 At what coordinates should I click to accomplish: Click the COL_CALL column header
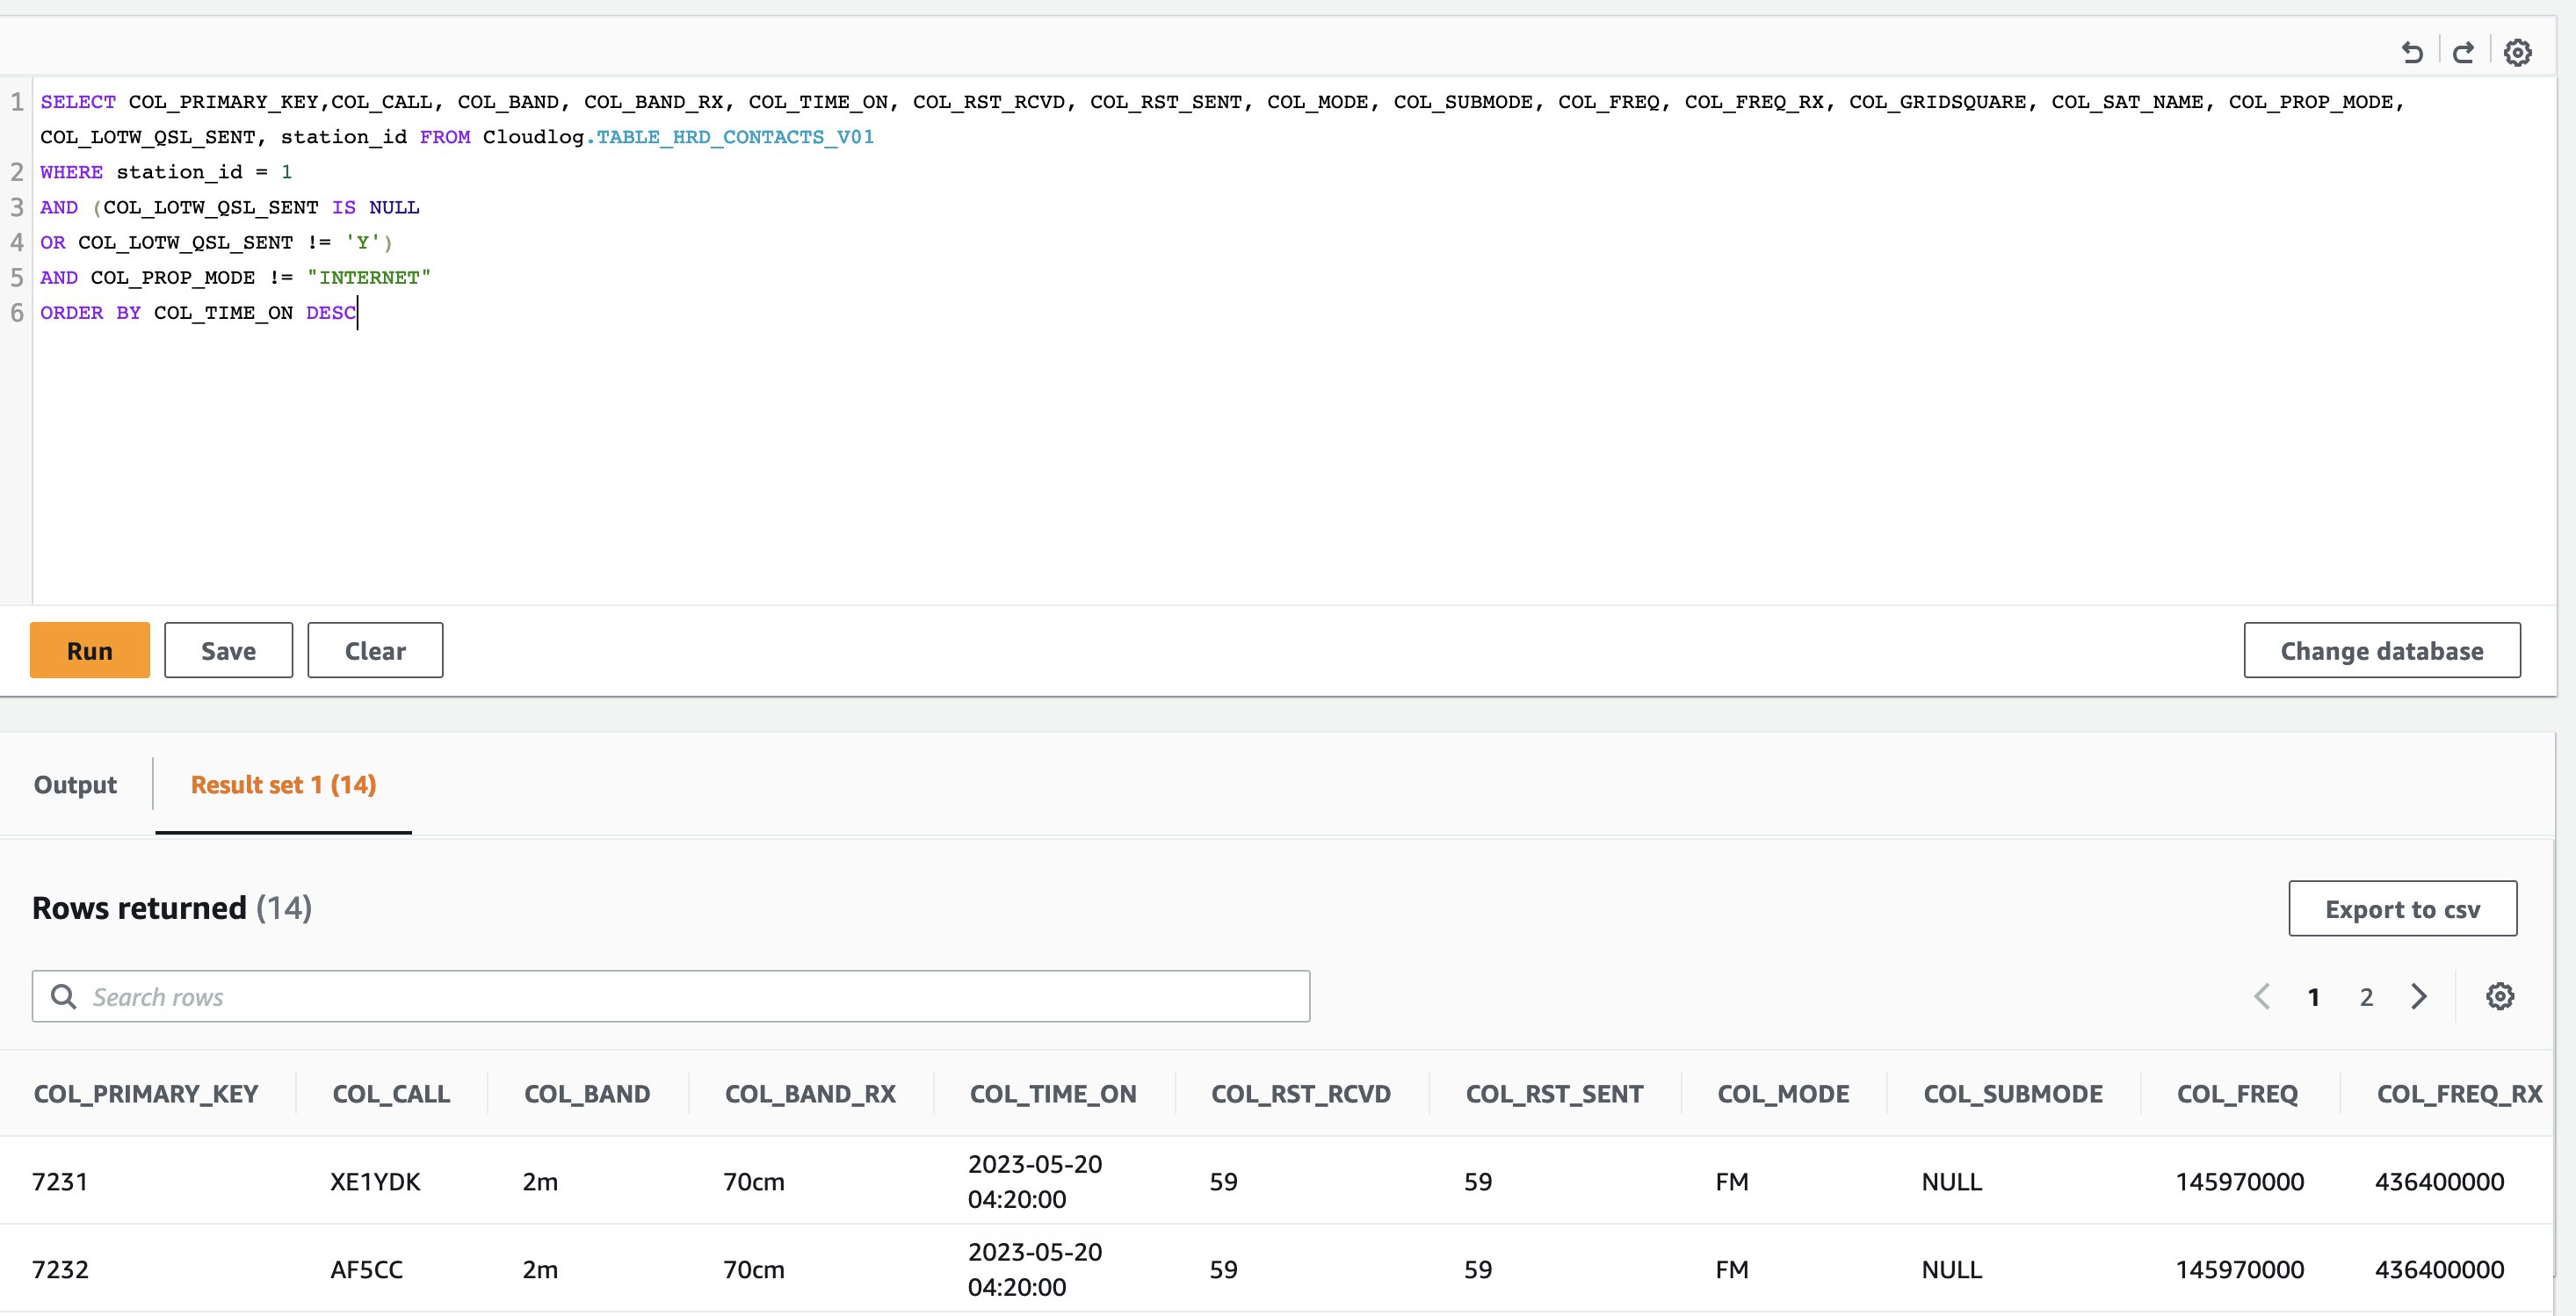pyautogui.click(x=390, y=1093)
